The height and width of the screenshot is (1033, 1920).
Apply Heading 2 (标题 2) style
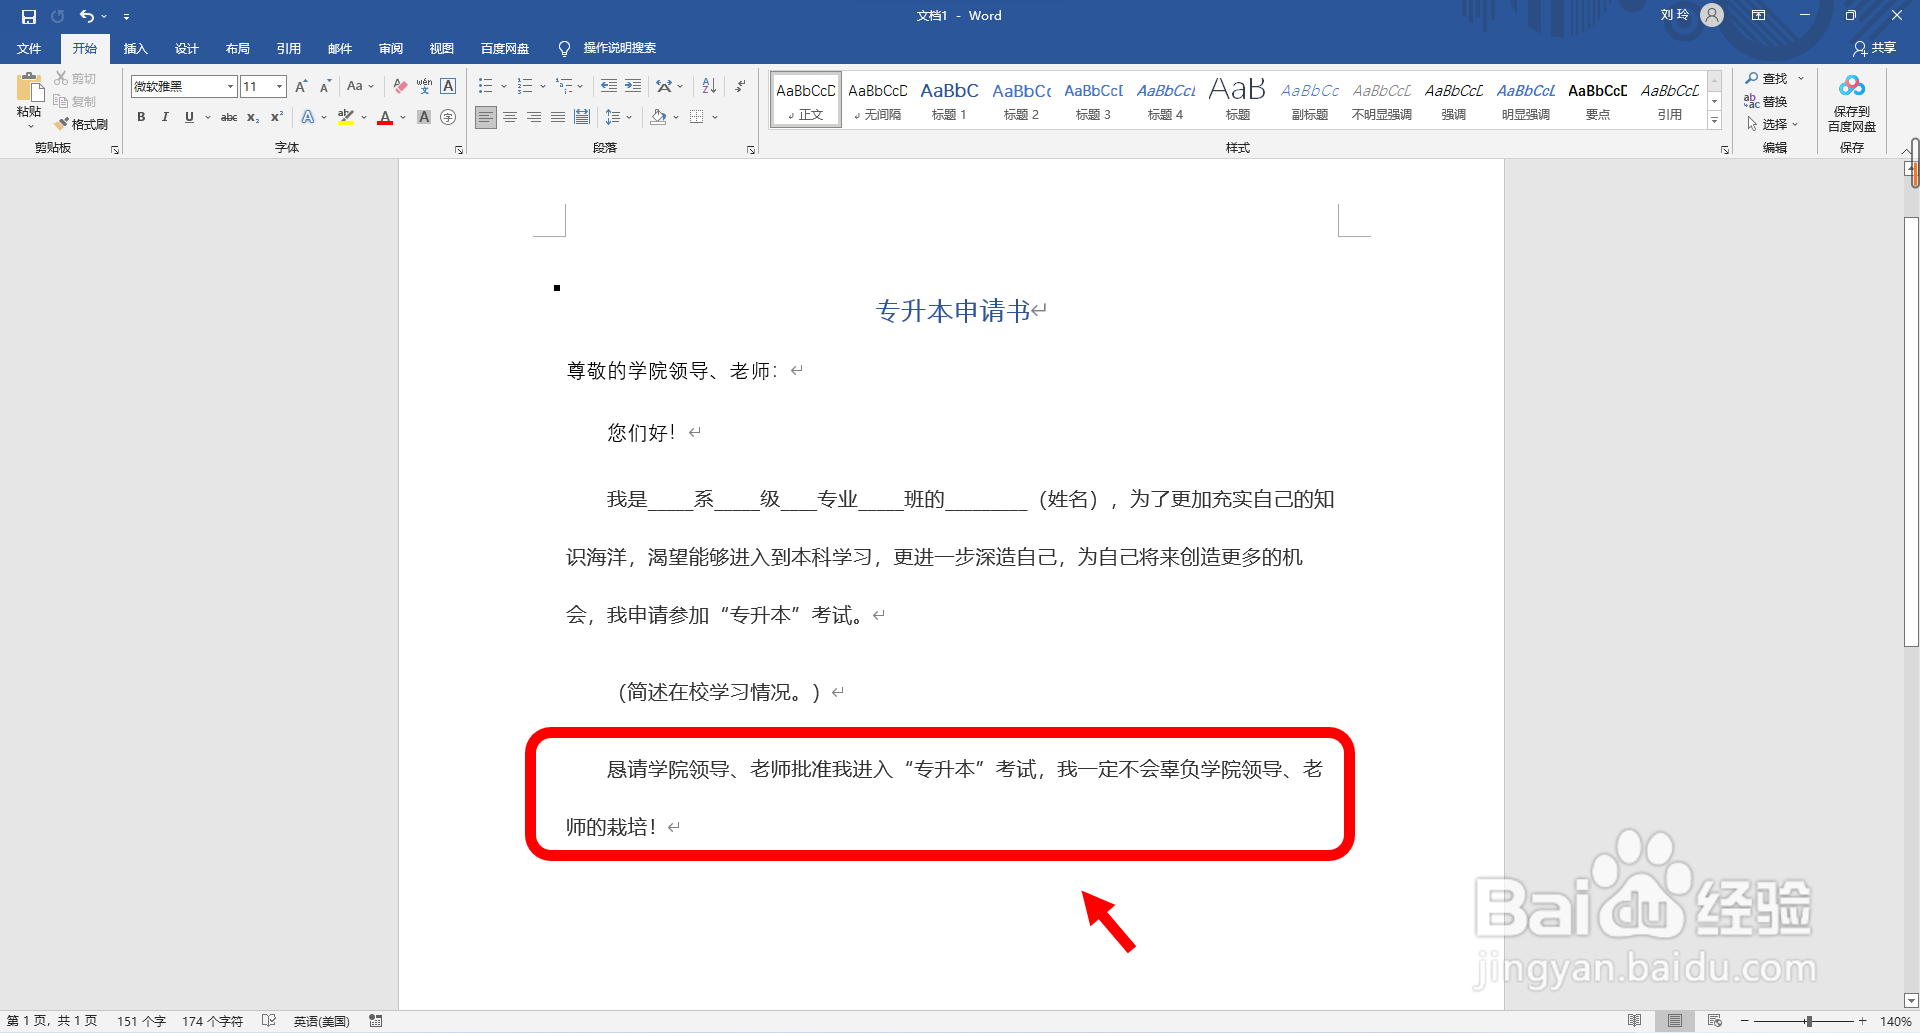pos(1021,99)
